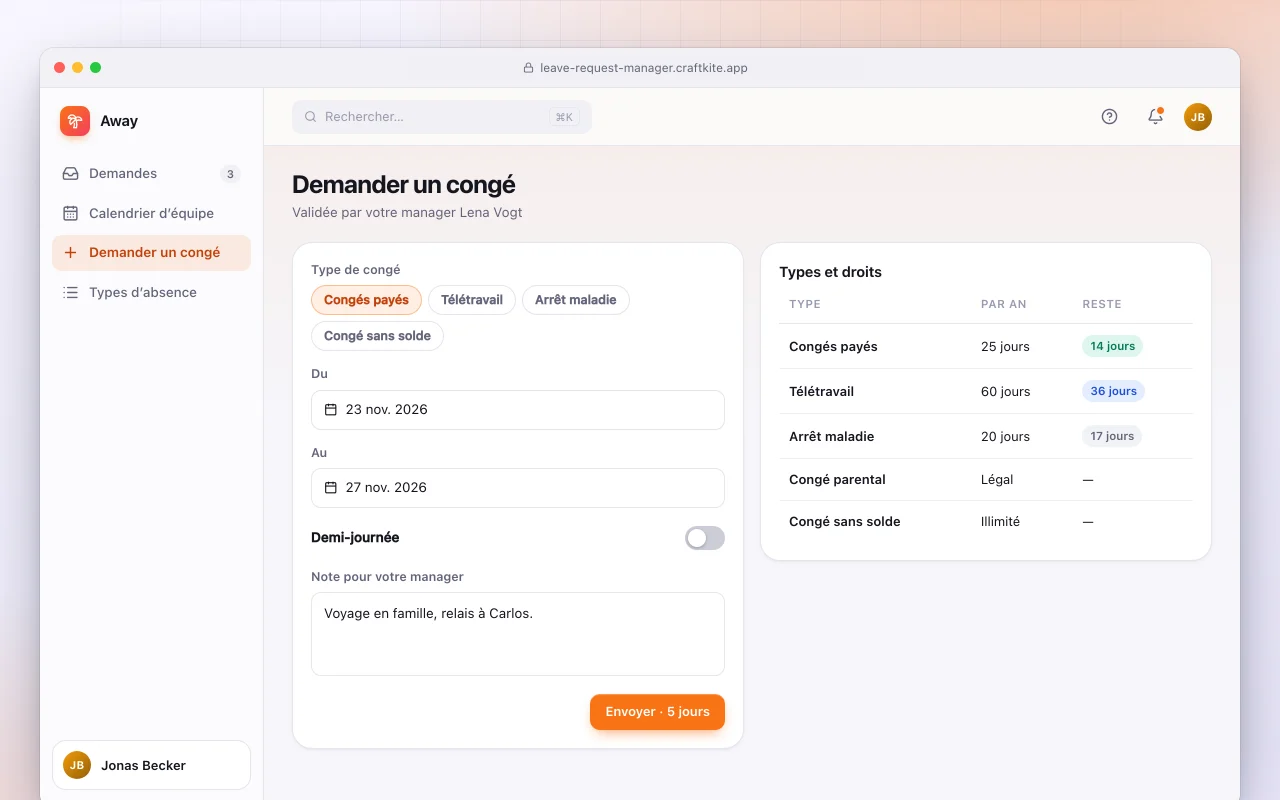Open Jonas Becker profile card
The width and height of the screenshot is (1280, 800).
click(x=151, y=765)
